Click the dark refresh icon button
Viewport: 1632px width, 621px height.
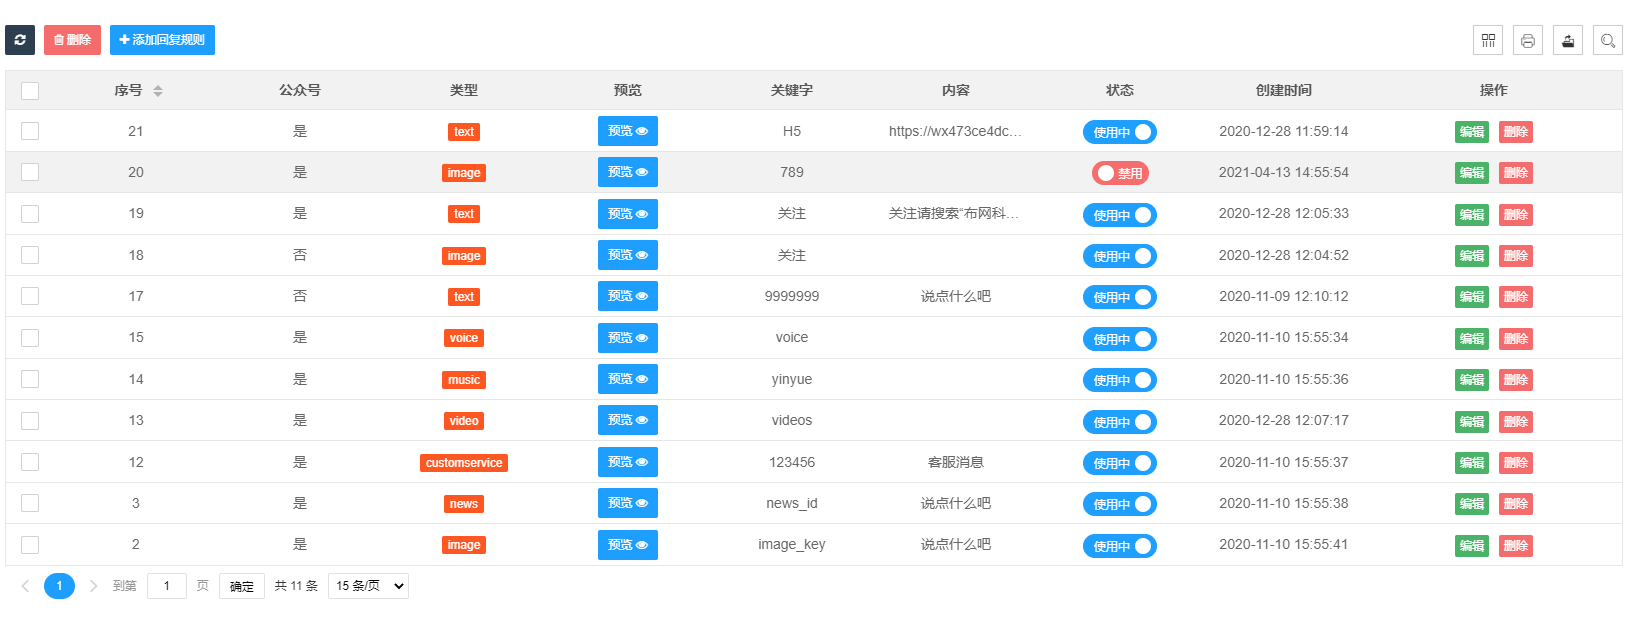(20, 40)
